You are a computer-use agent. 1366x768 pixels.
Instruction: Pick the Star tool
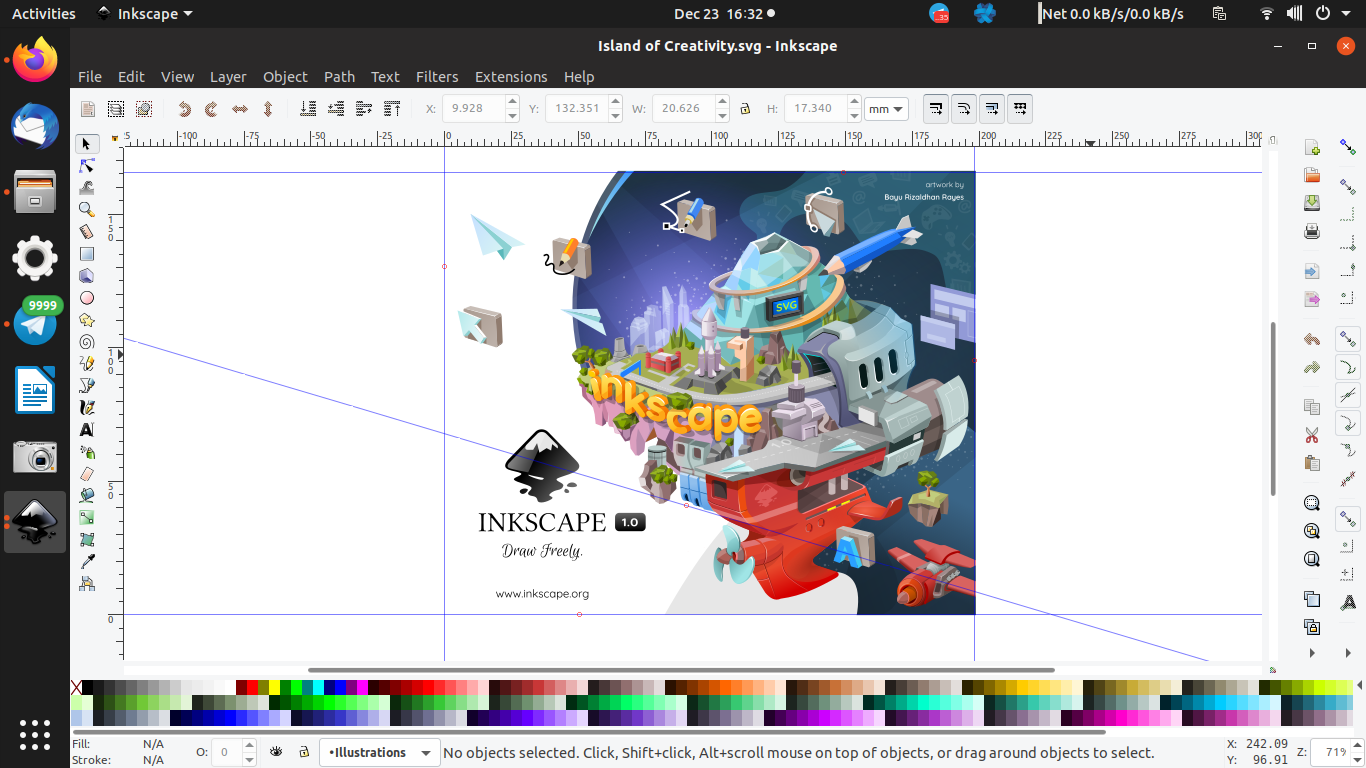coord(87,320)
